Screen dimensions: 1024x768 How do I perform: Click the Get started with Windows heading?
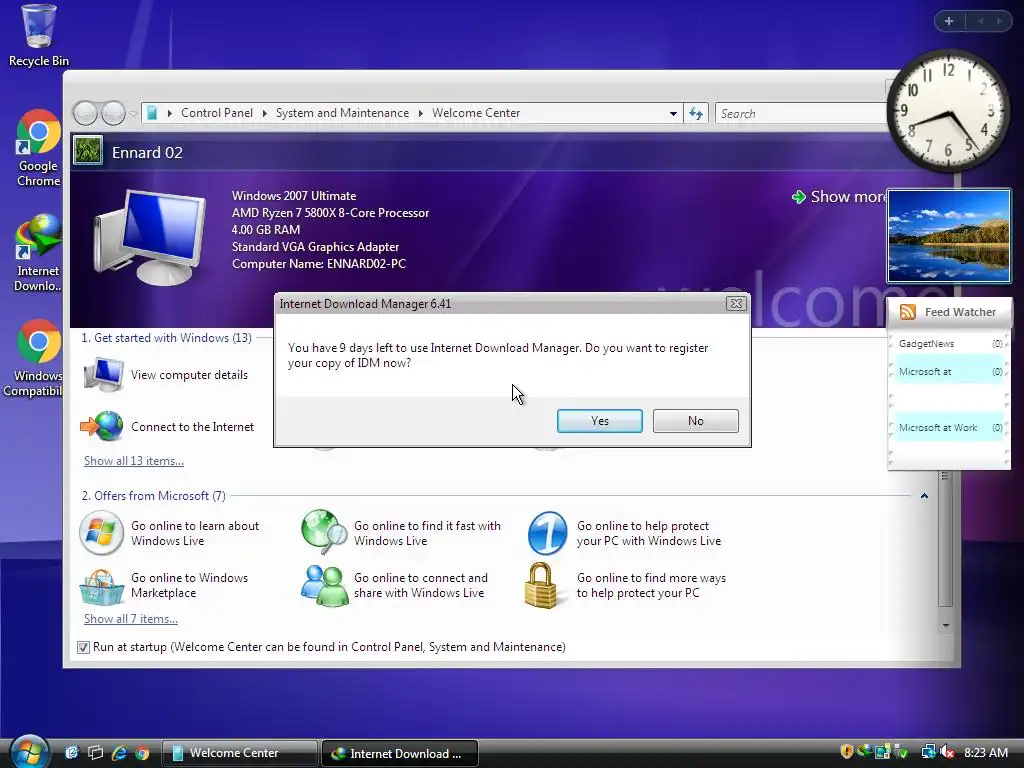[167, 338]
